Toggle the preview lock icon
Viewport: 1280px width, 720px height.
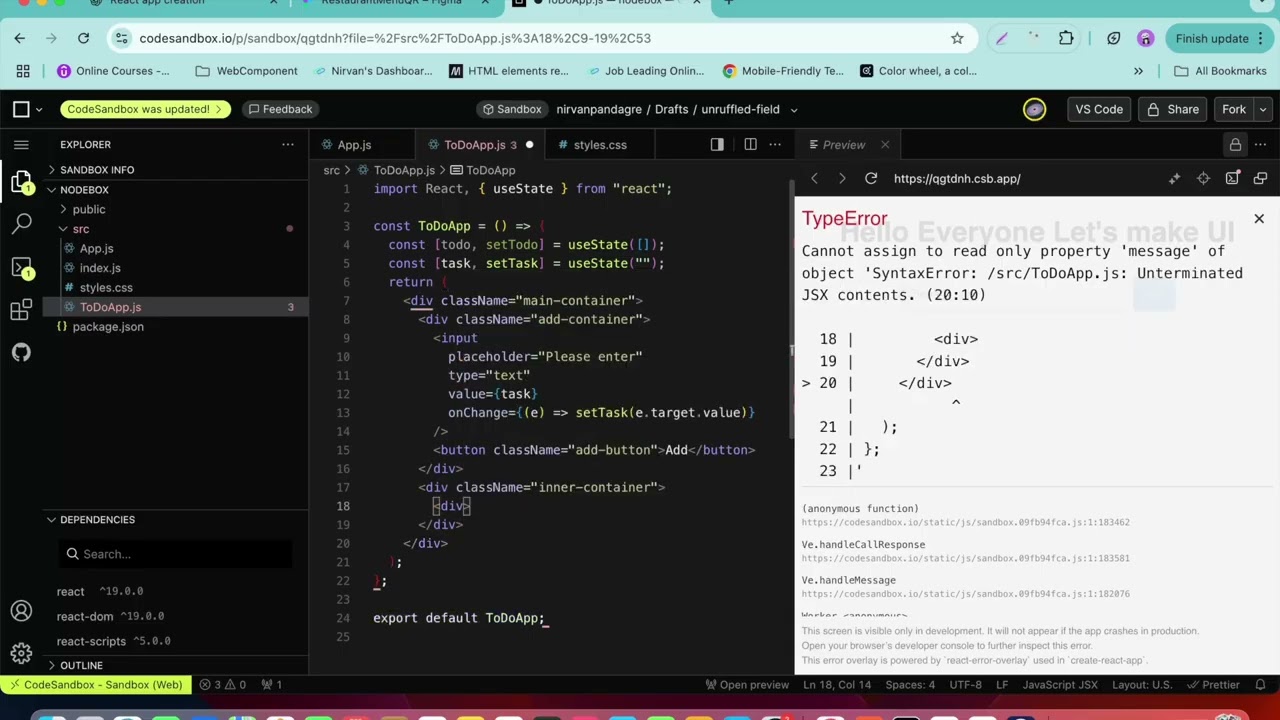1236,145
